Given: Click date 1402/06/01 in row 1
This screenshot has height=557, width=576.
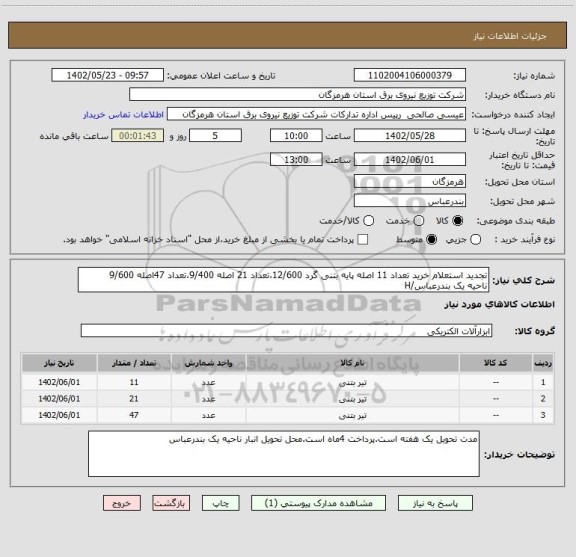Looking at the screenshot, I should (59, 382).
